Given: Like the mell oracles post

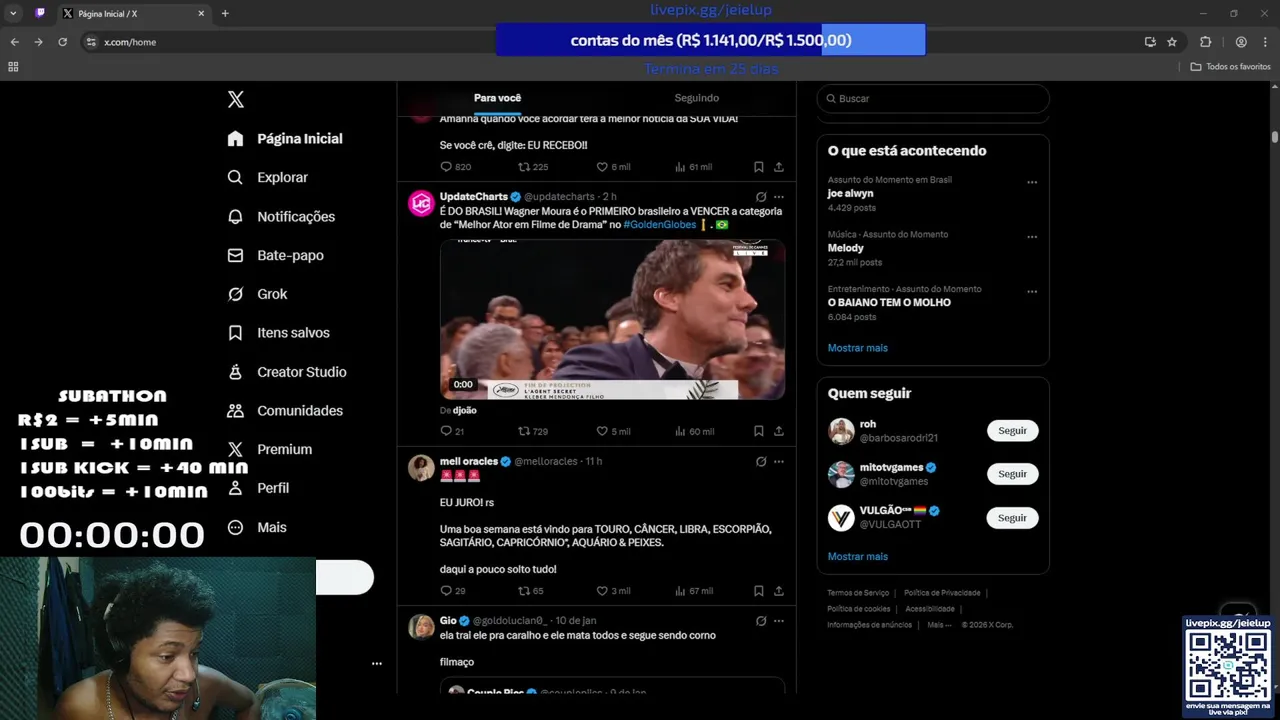Looking at the screenshot, I should (x=613, y=591).
